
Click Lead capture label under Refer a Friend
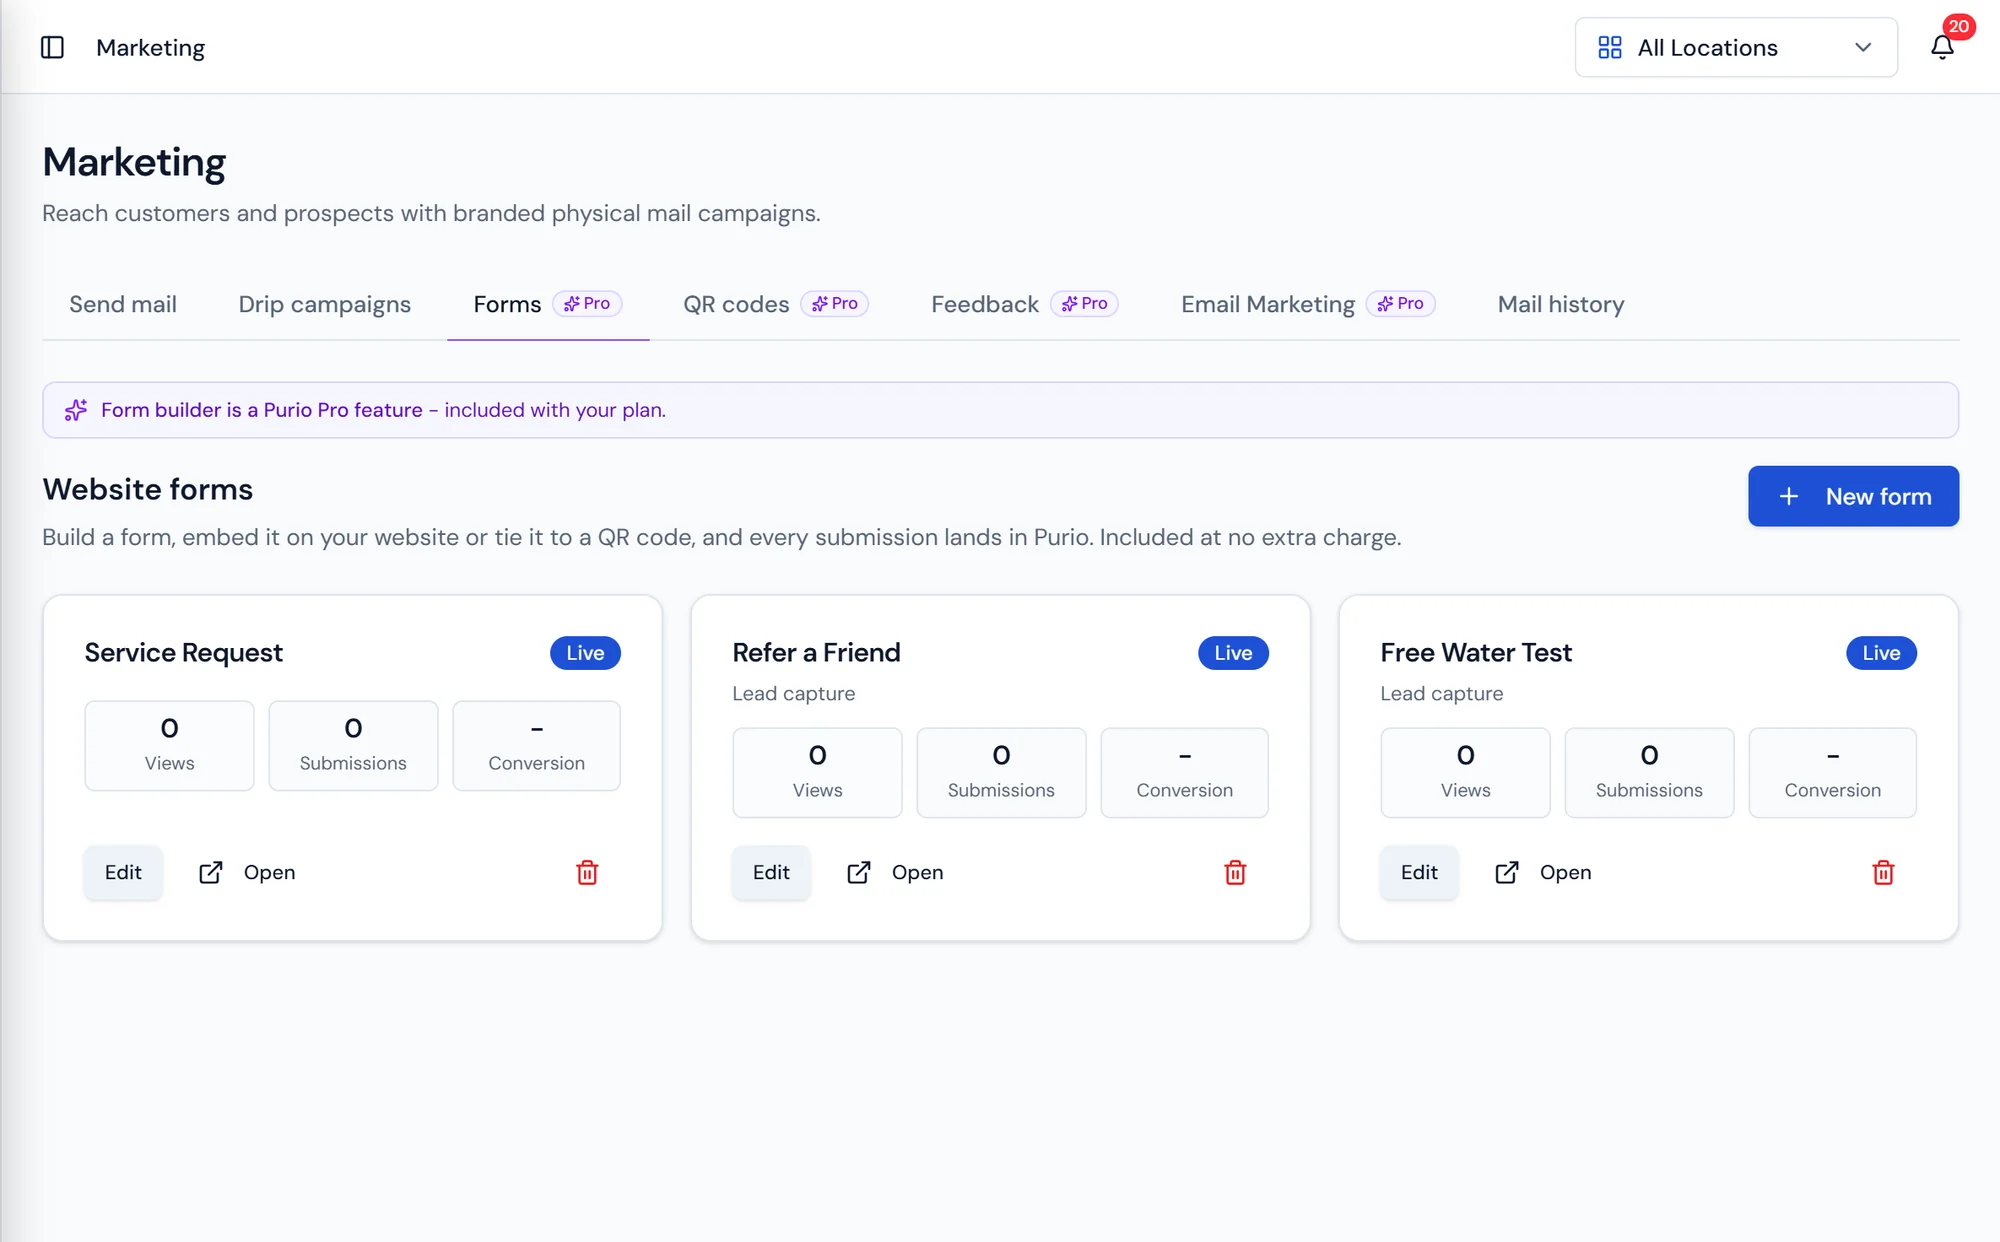tap(793, 693)
